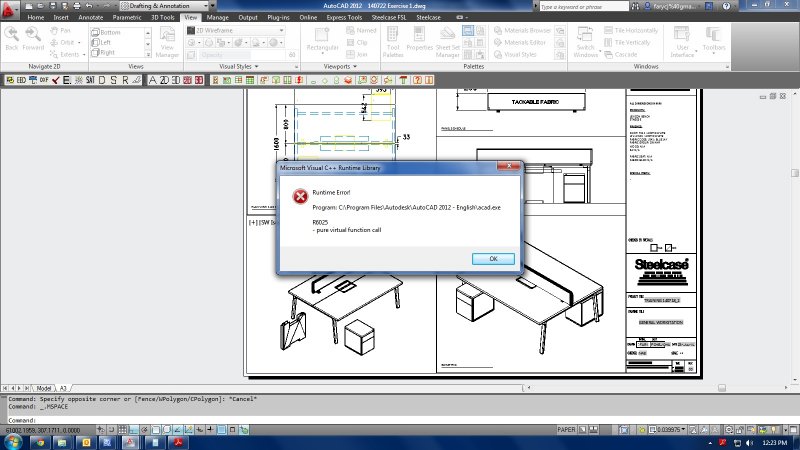
Task: Toggle Grid display in status bar
Action: tap(122, 430)
